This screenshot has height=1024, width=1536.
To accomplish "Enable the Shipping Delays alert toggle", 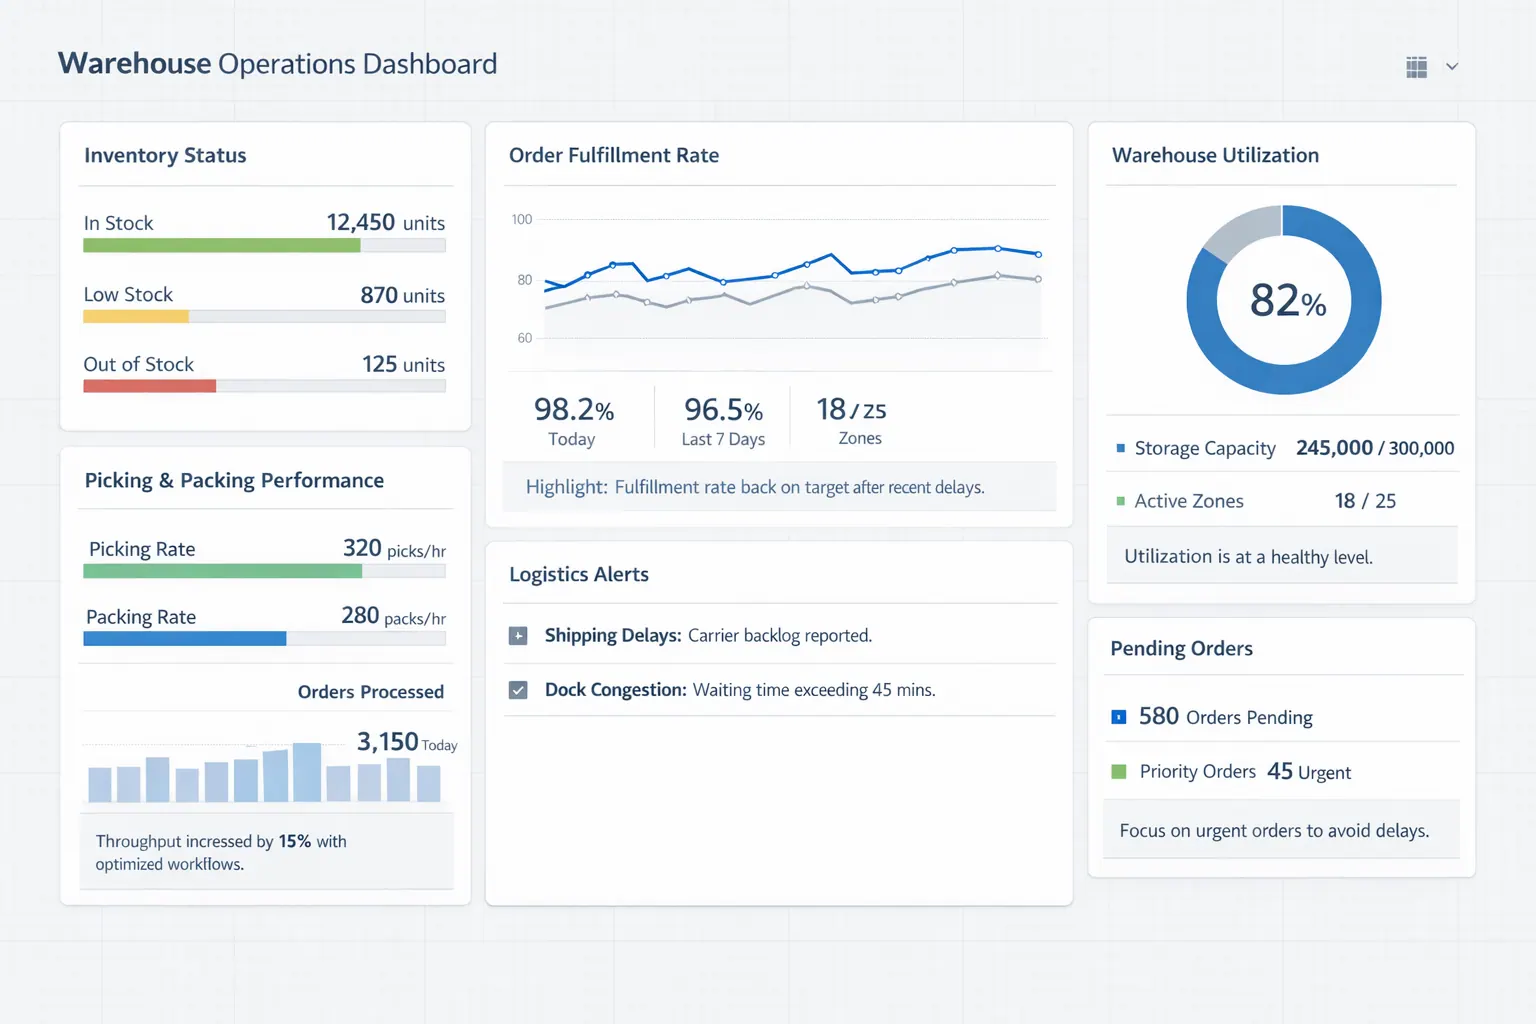I will click(518, 635).
